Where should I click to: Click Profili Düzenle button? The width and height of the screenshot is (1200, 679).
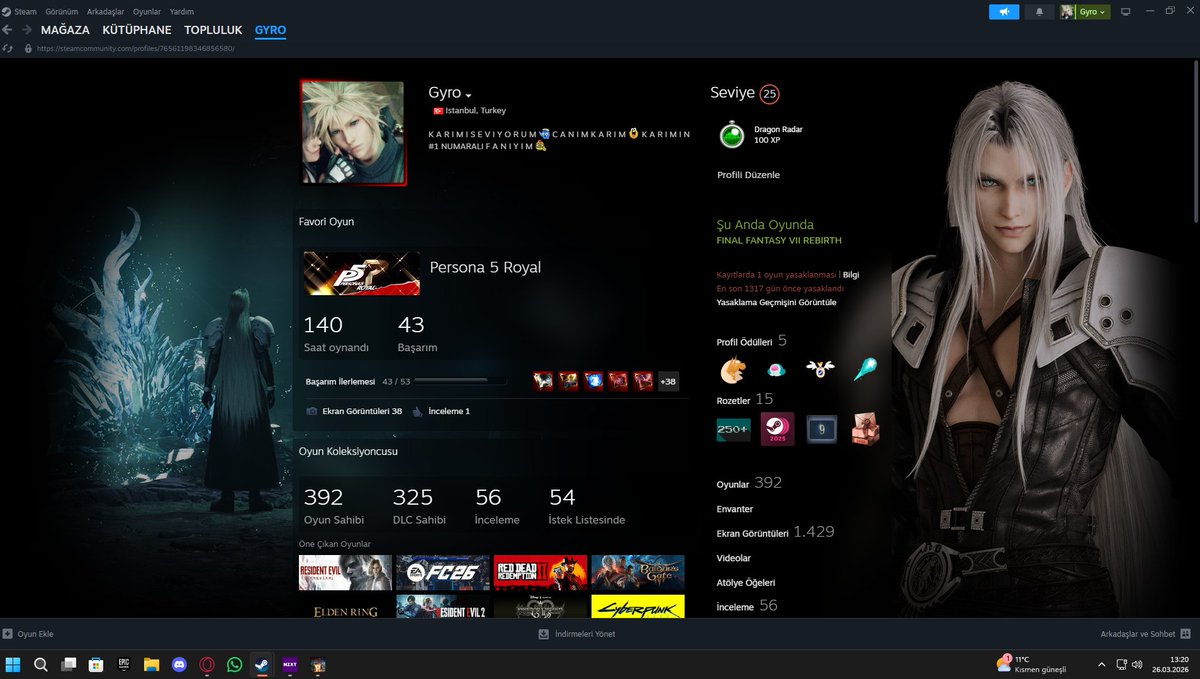[748, 175]
